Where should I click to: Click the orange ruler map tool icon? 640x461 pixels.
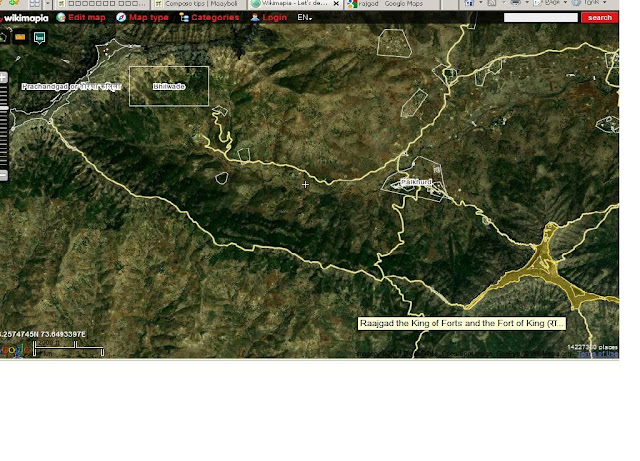click(x=20, y=37)
